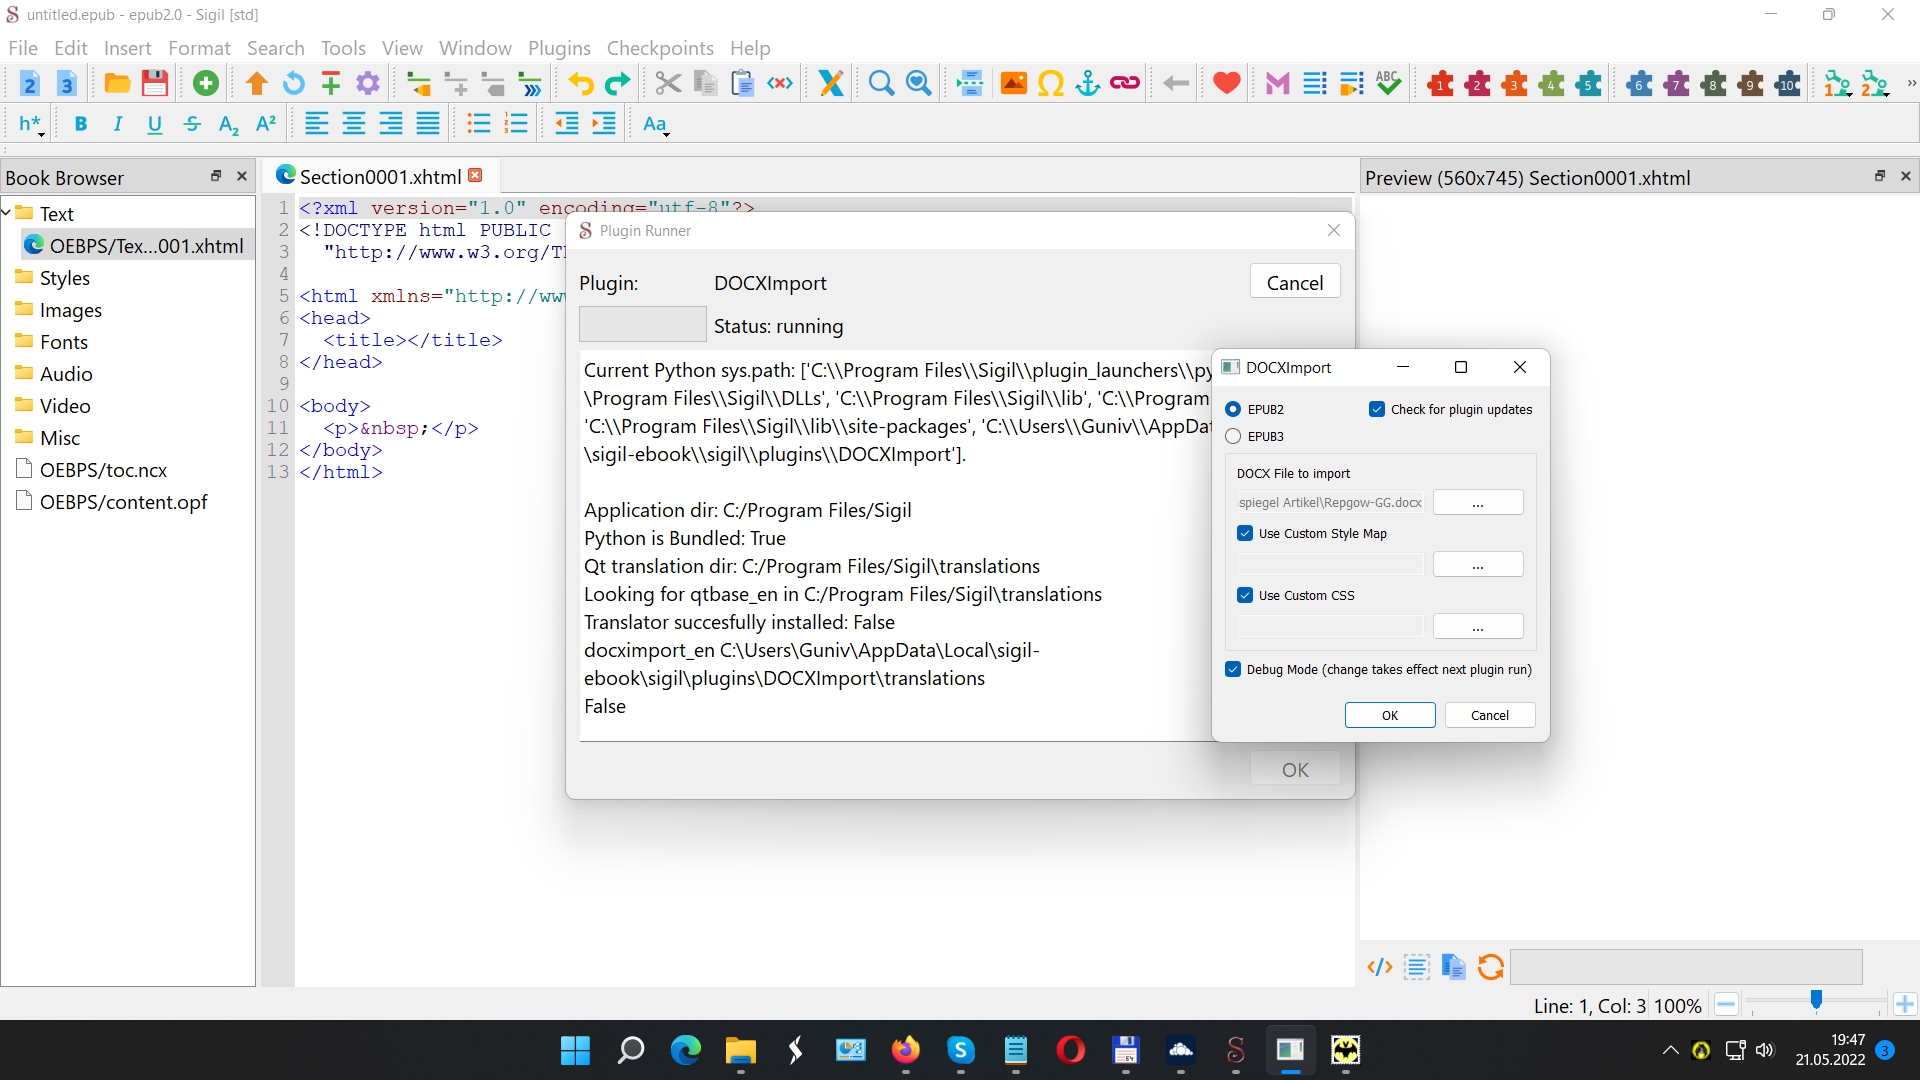Uncheck Use Custom Style Map

tap(1245, 533)
